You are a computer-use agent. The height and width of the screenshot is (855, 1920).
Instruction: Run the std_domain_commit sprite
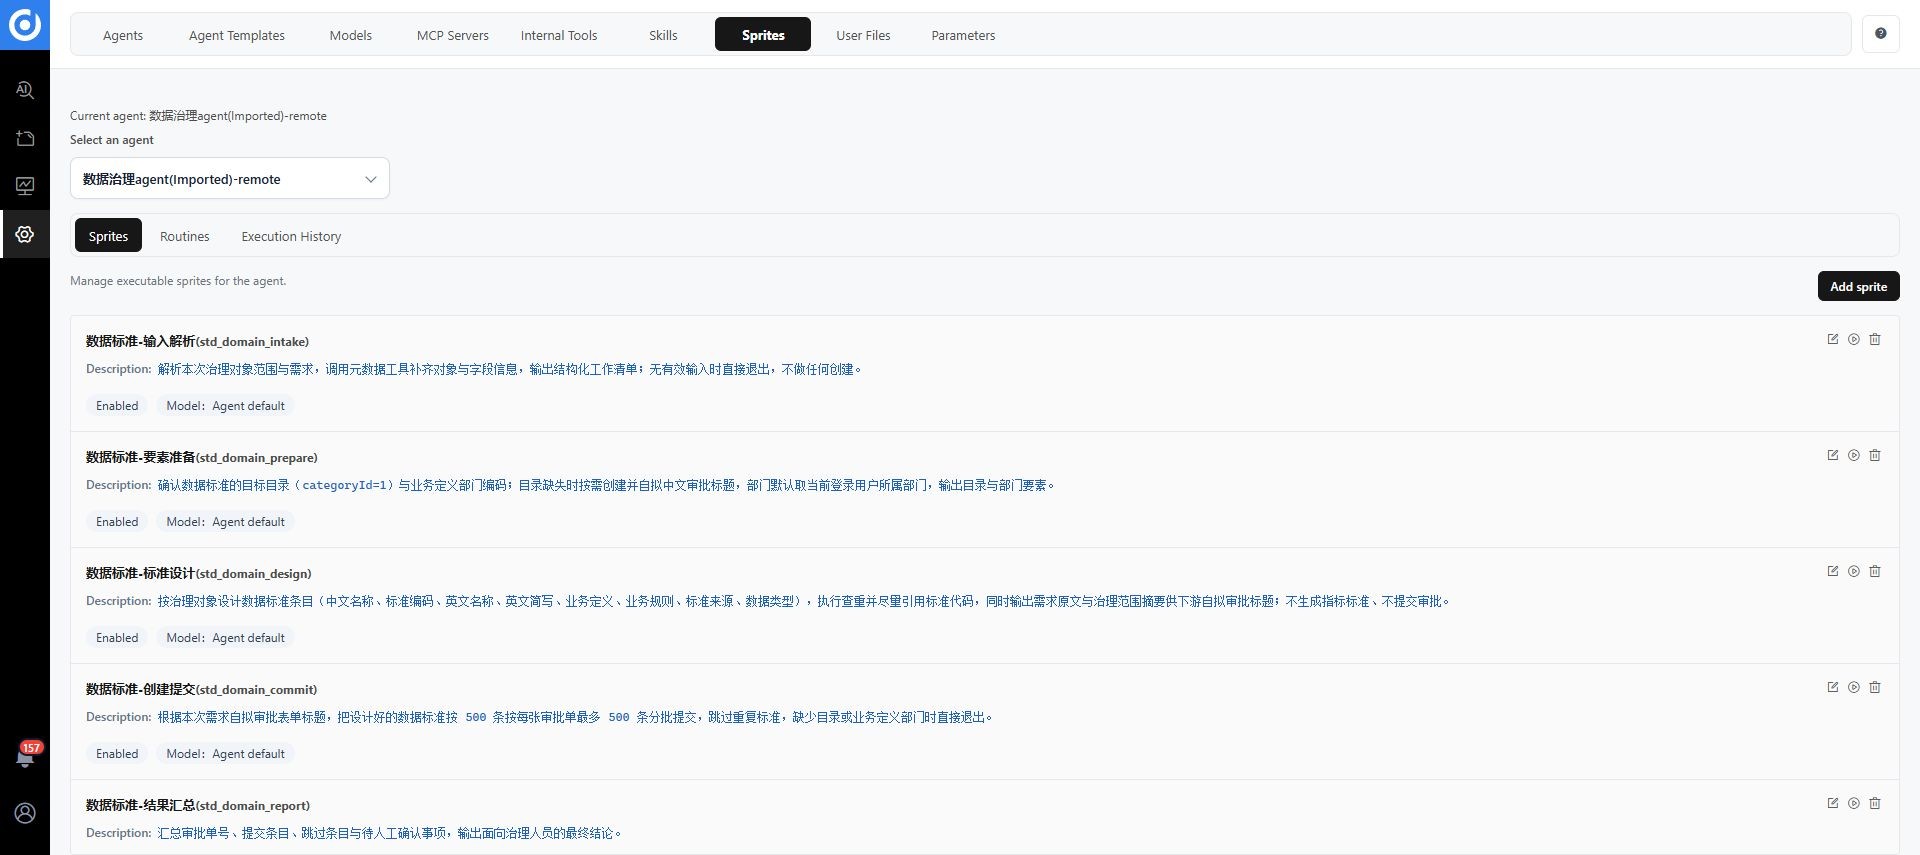(x=1854, y=687)
